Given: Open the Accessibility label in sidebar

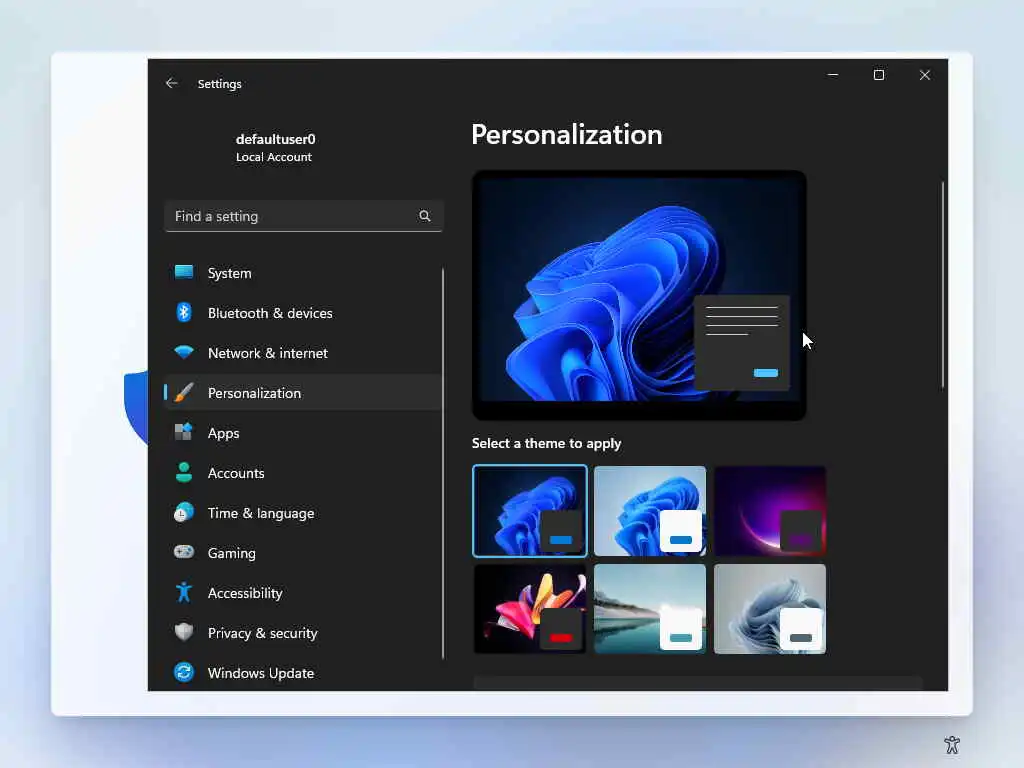Looking at the screenshot, I should 245,594.
